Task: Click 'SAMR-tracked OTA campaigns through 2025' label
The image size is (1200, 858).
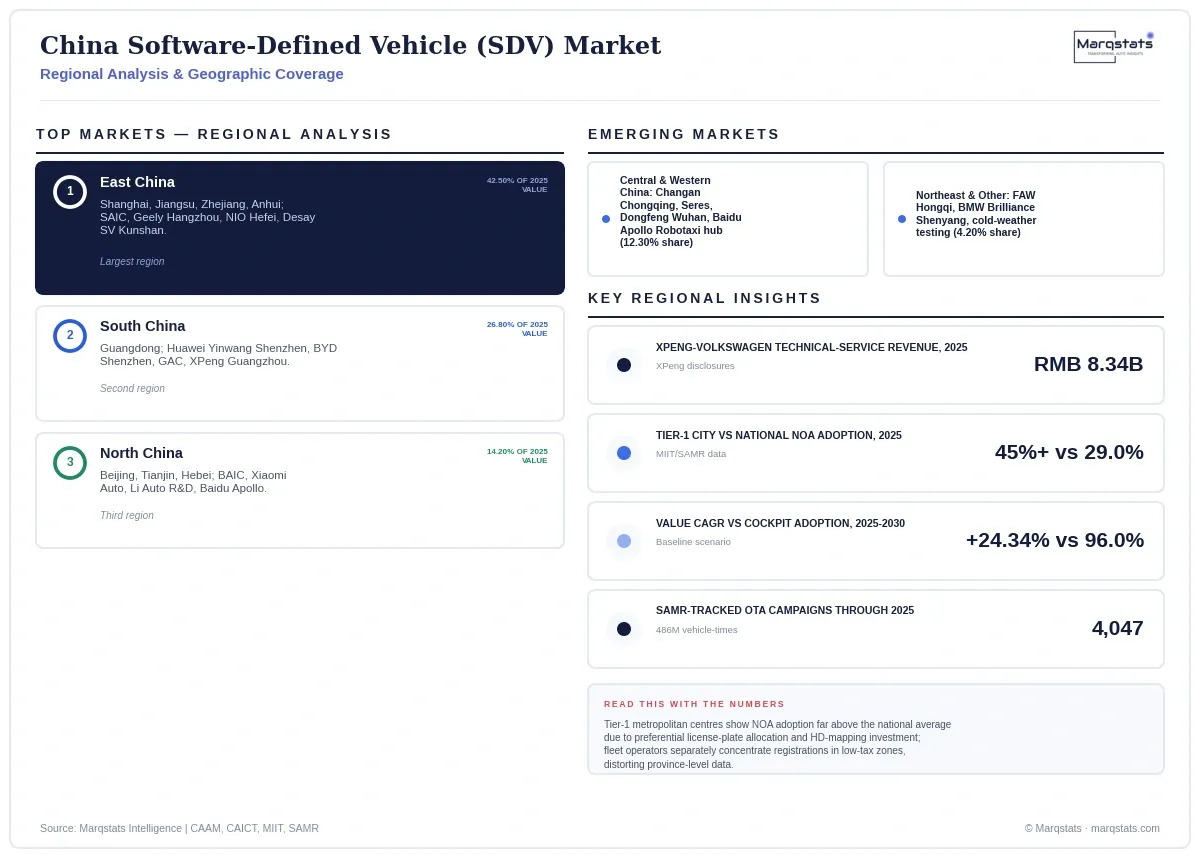Action: (785, 610)
